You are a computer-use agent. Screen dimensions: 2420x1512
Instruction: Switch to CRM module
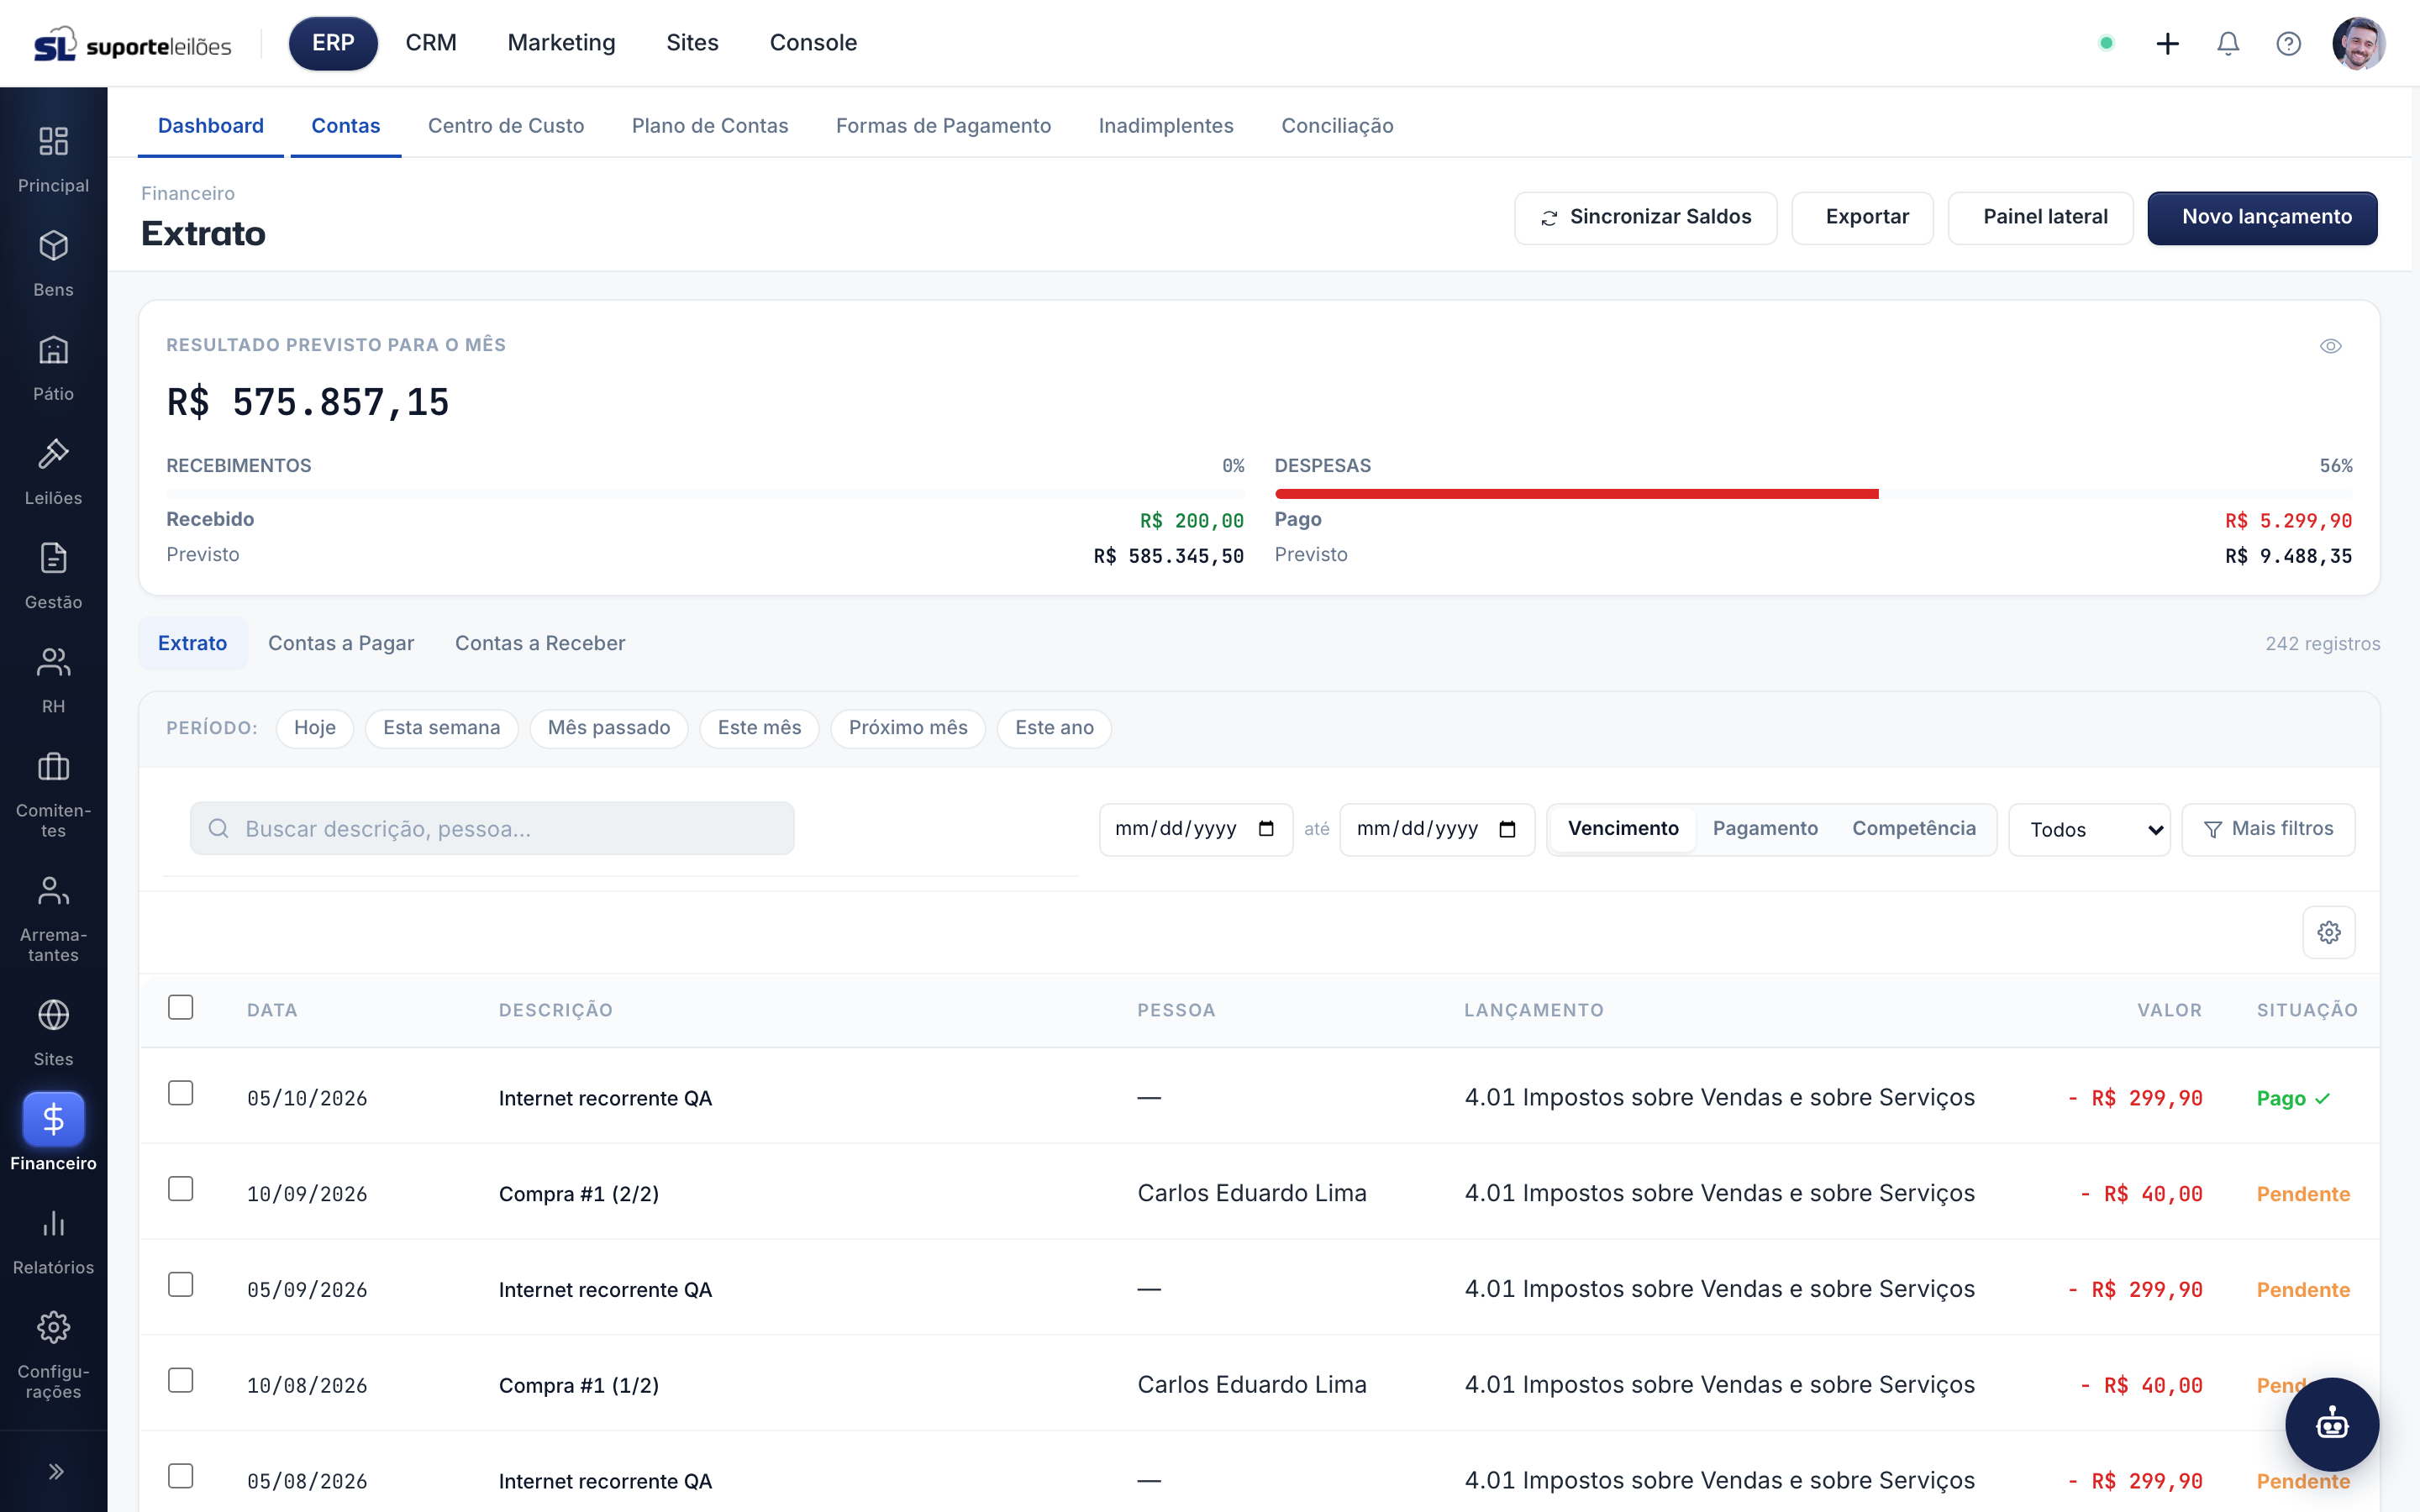[x=431, y=43]
